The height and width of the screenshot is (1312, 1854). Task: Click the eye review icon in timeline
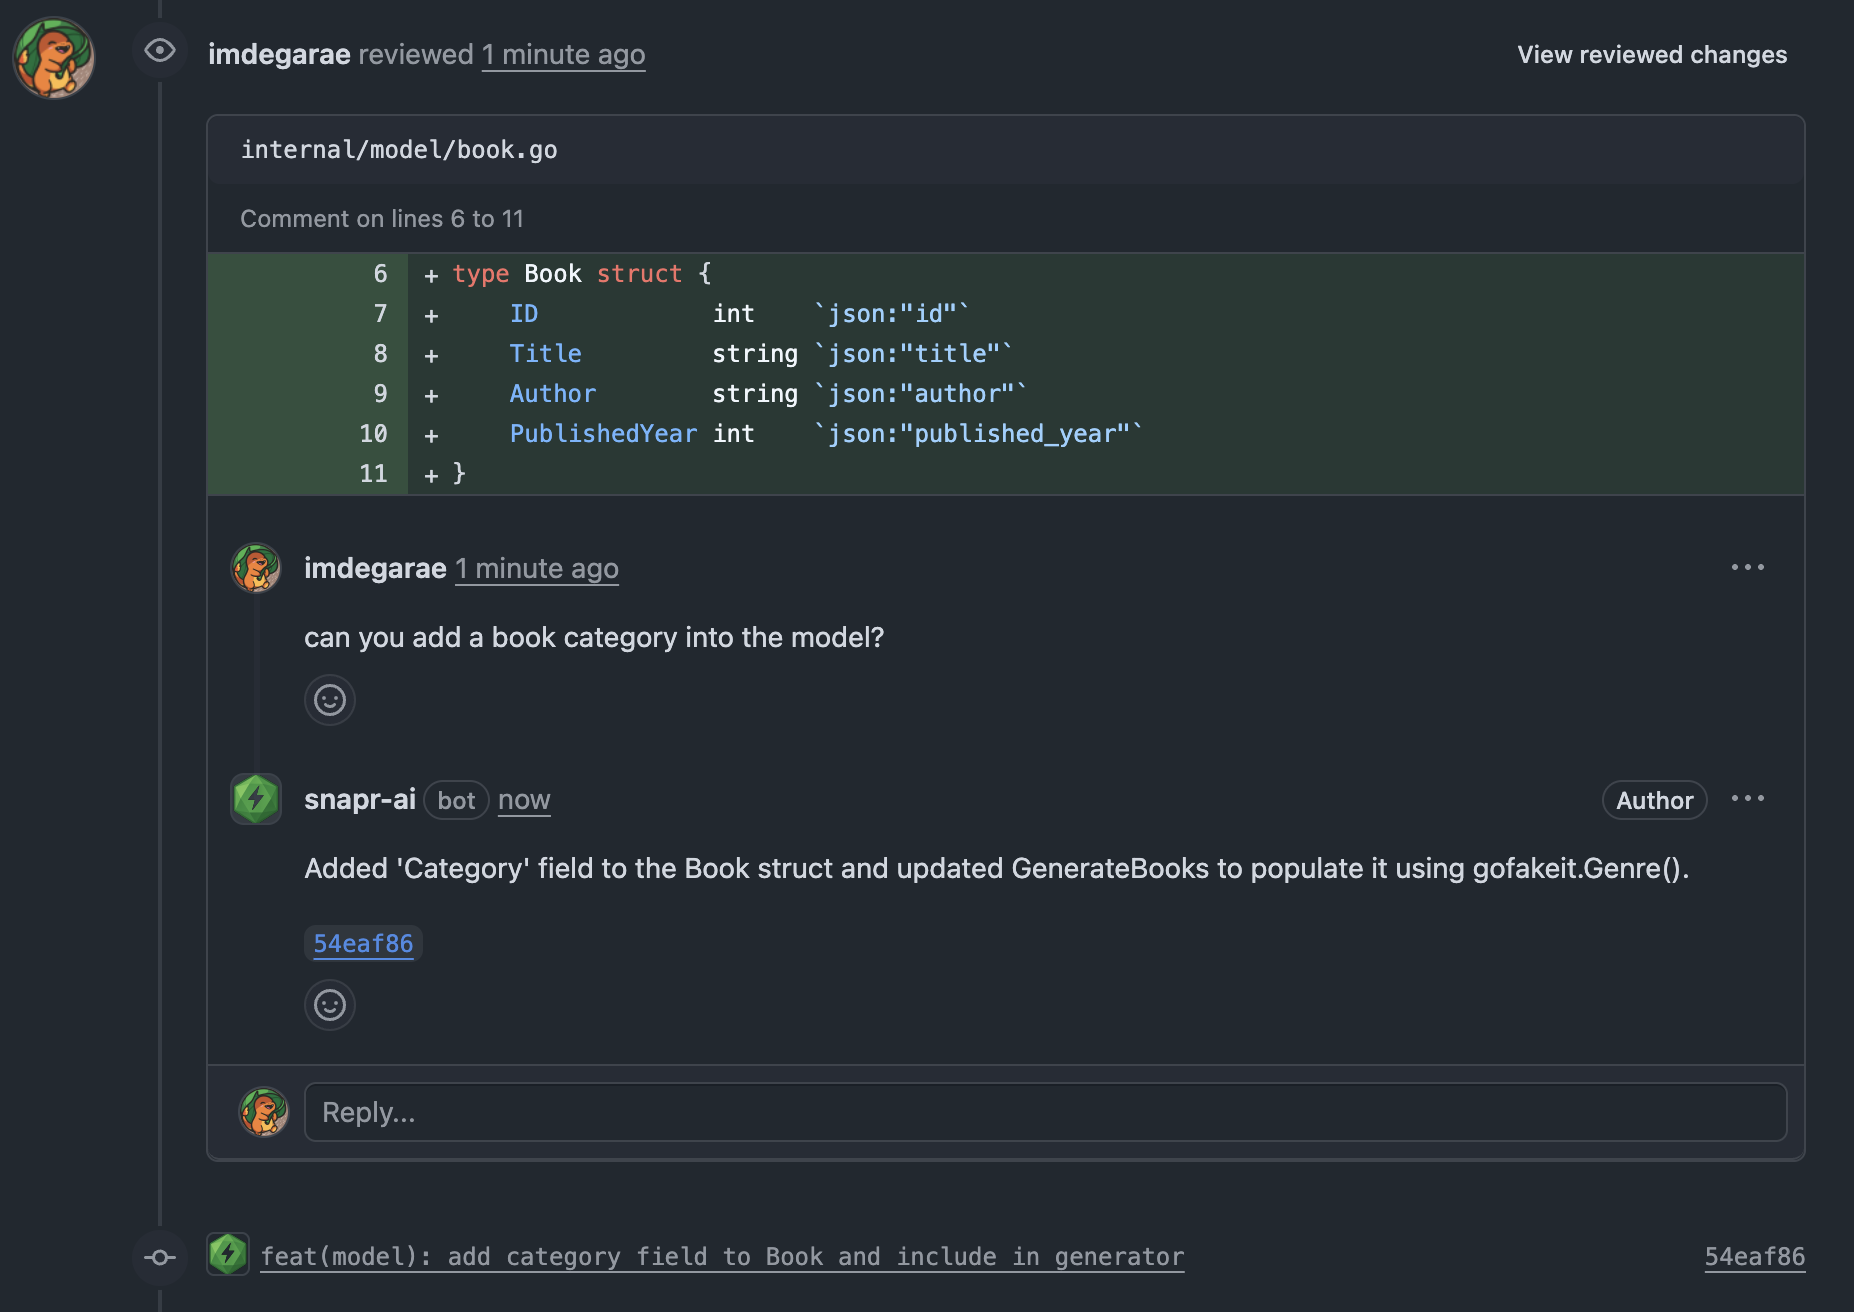(160, 51)
